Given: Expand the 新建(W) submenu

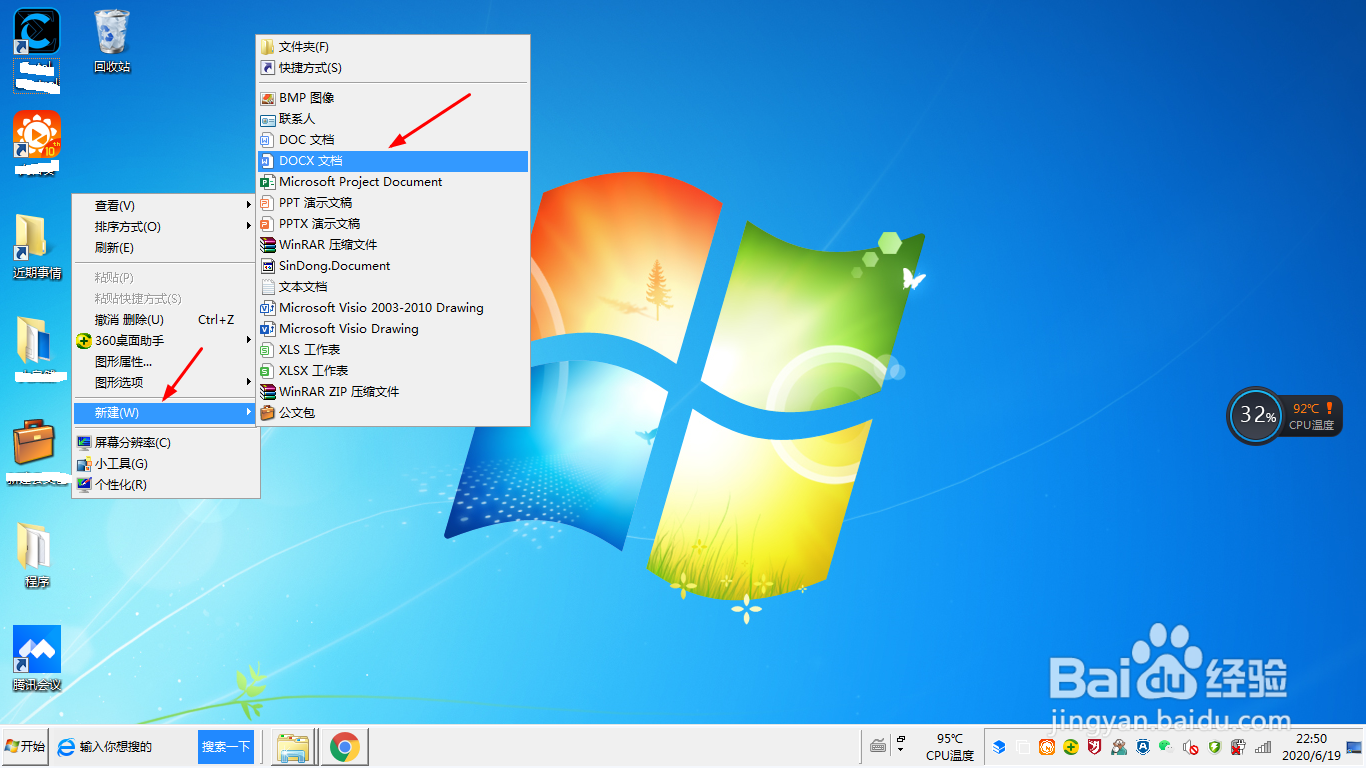Looking at the screenshot, I should [x=165, y=412].
